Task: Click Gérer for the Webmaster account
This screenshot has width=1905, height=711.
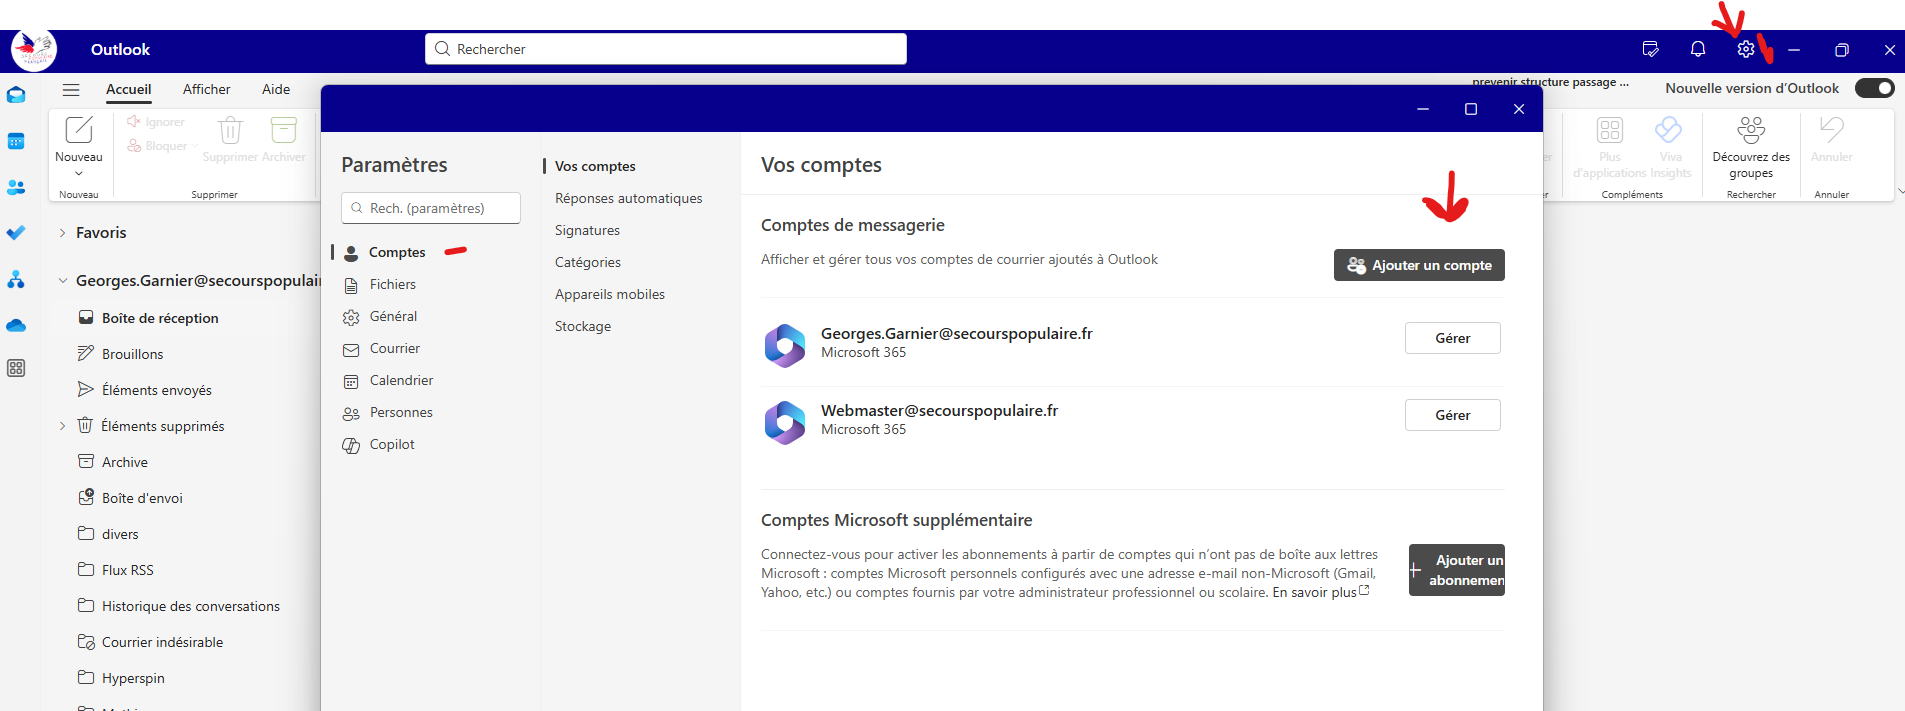Action: [x=1453, y=415]
